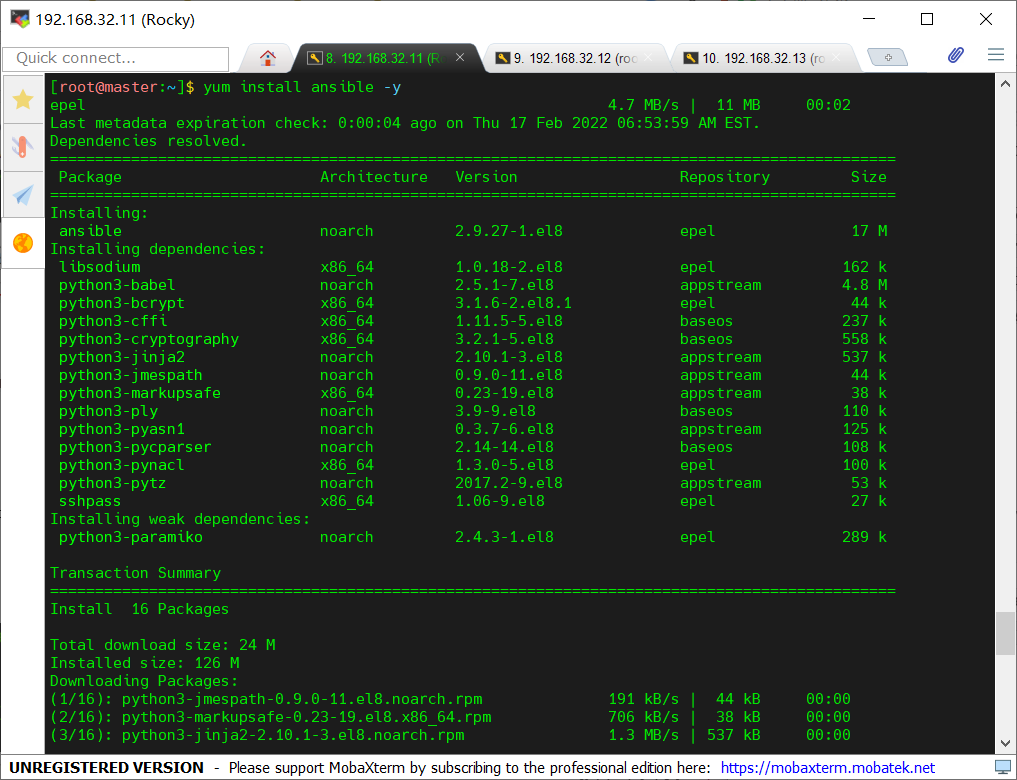Close tab 9. 192.168.32.12
The image size is (1017, 780).
(x=648, y=58)
